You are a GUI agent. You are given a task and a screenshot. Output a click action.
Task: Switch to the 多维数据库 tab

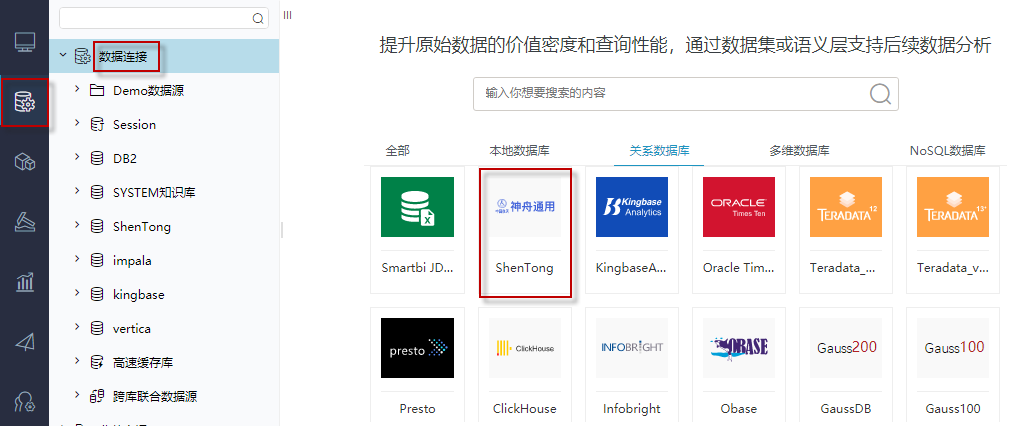pyautogui.click(x=799, y=151)
